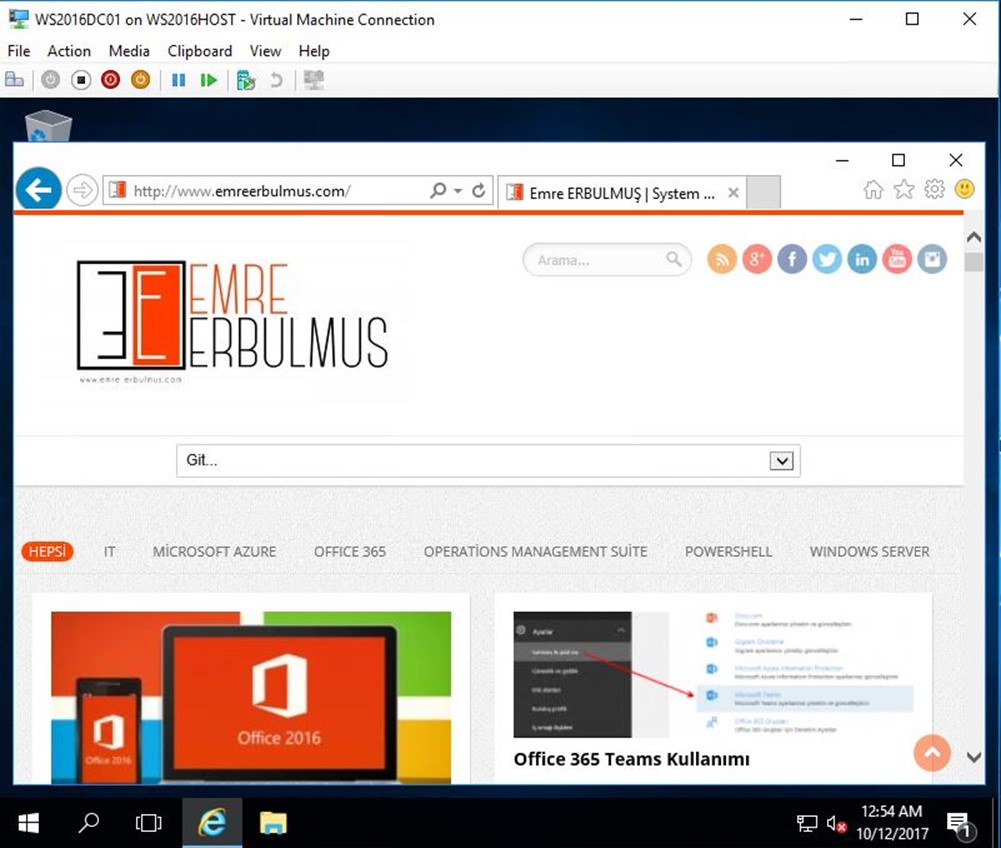Click the Start VM toolbar icon
The image size is (1001, 848).
(50, 80)
